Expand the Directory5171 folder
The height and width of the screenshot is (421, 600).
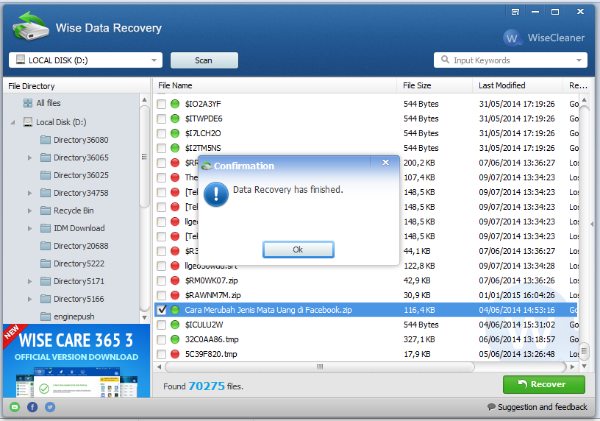[29, 281]
